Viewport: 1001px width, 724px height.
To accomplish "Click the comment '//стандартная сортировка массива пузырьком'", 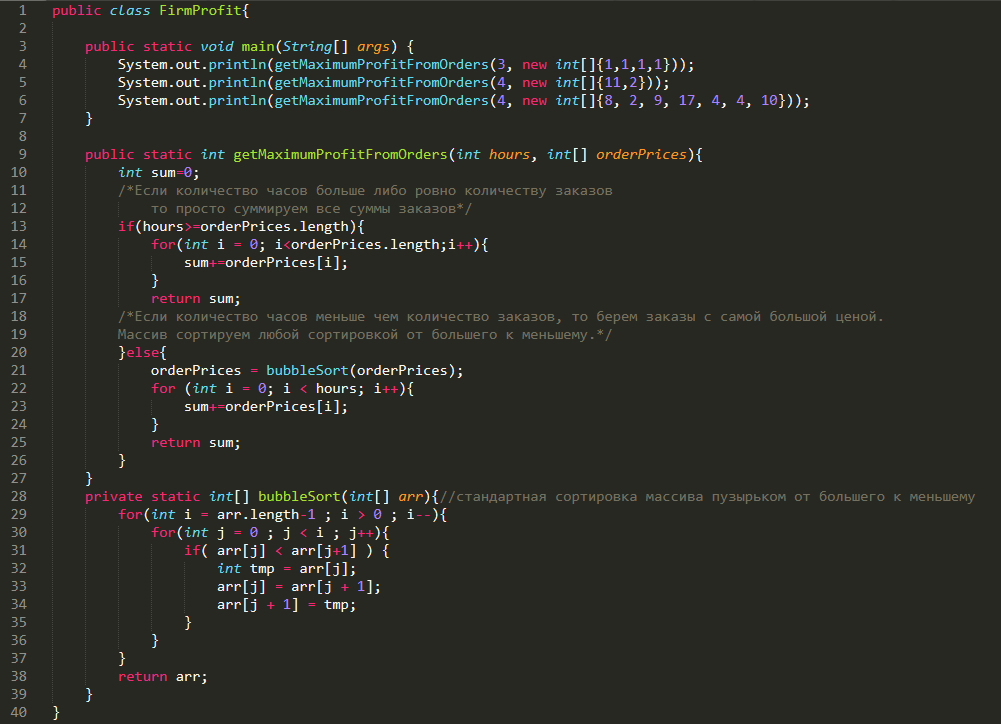I will tap(707, 497).
